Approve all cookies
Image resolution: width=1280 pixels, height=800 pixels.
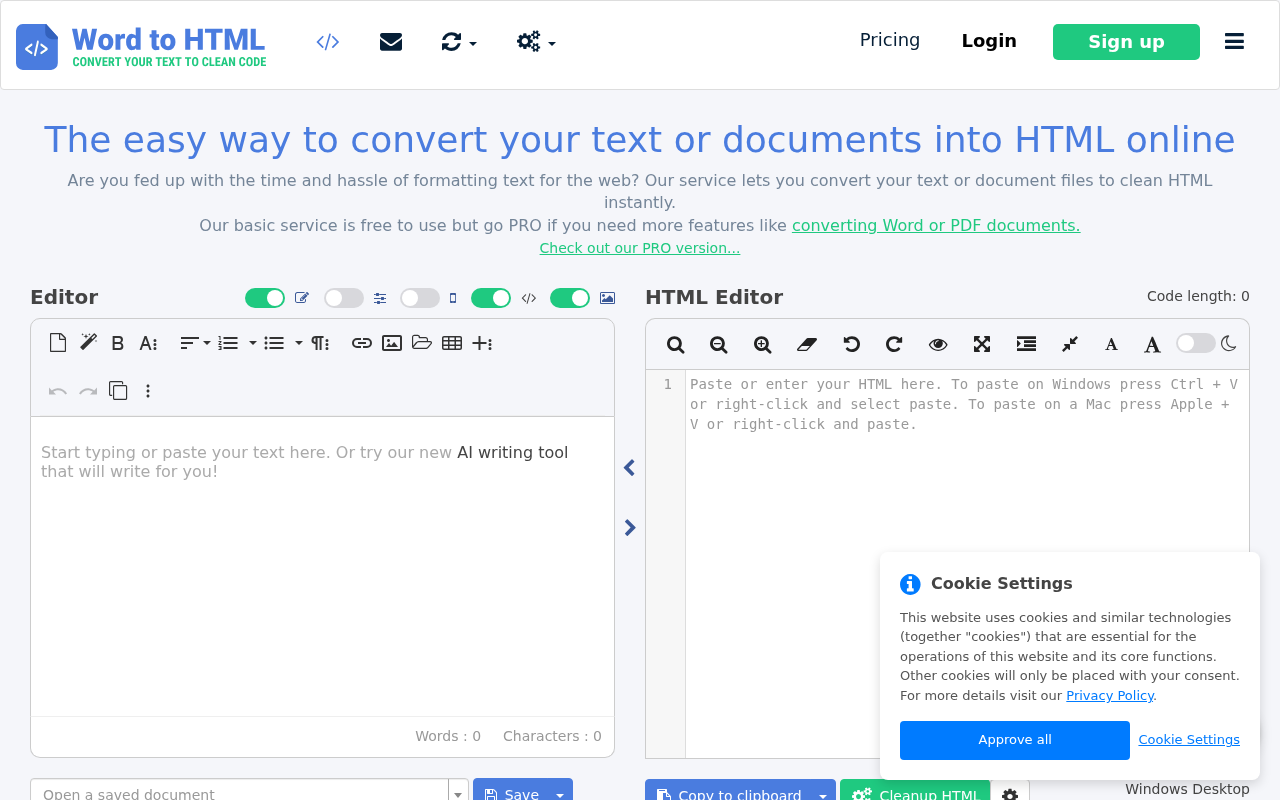(x=1015, y=740)
